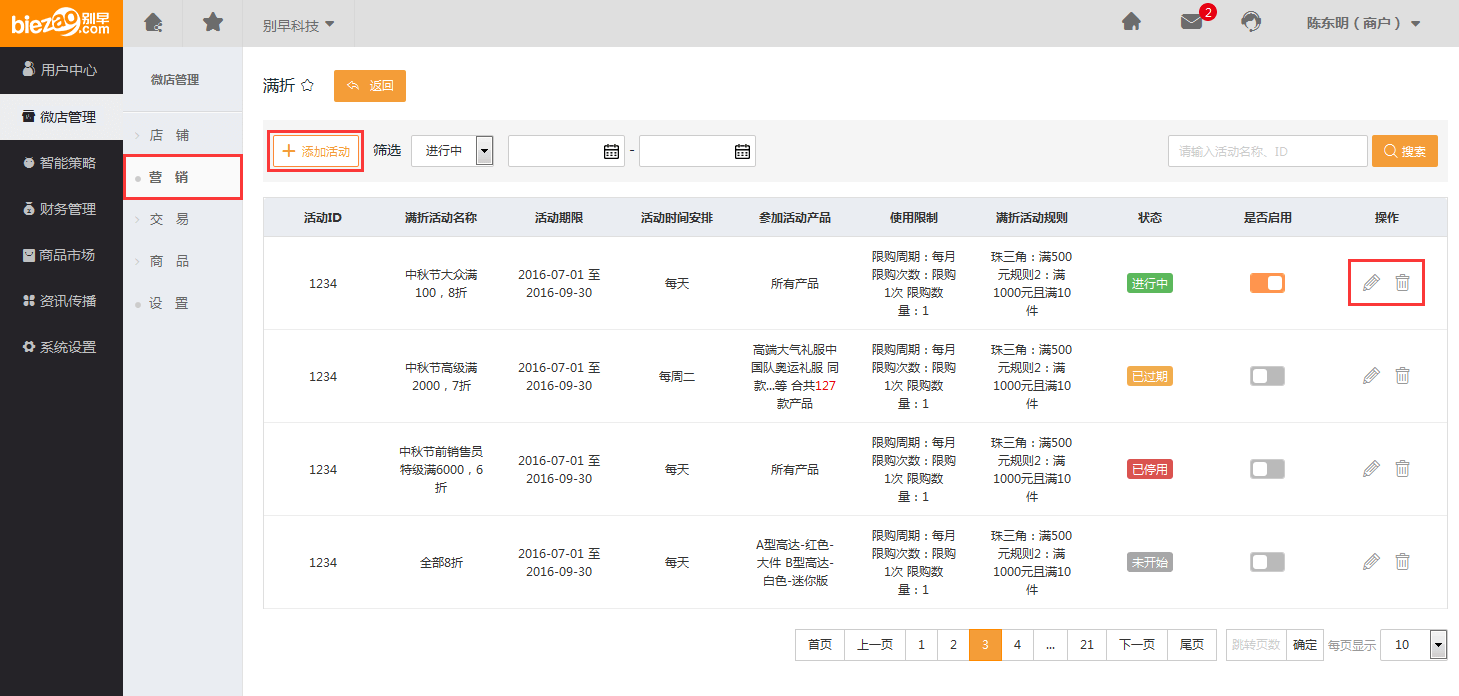Click the orange 搜索 search button
This screenshot has height=696, width=1459.
1404,151
